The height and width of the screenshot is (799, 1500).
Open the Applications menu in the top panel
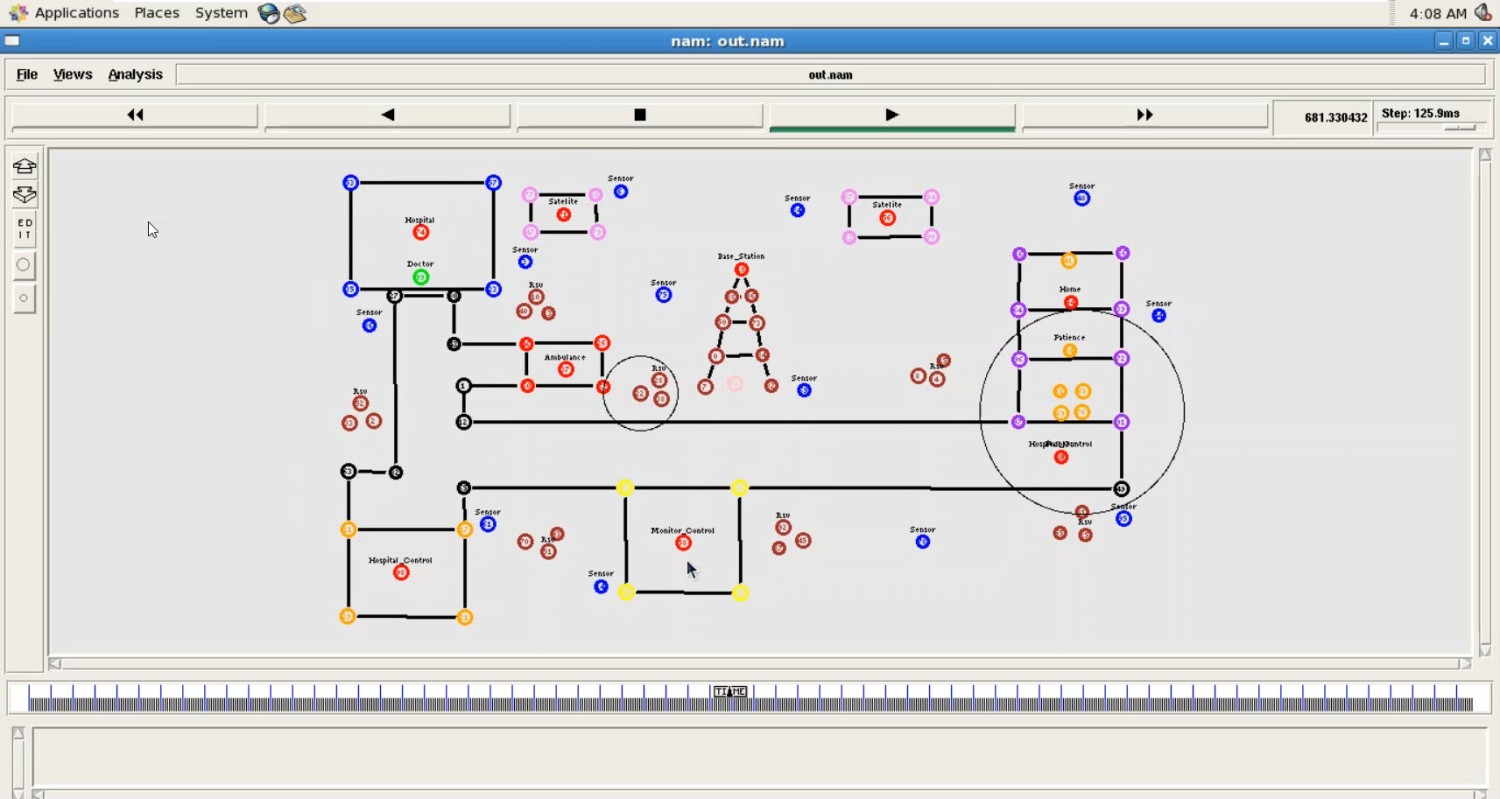coord(74,13)
